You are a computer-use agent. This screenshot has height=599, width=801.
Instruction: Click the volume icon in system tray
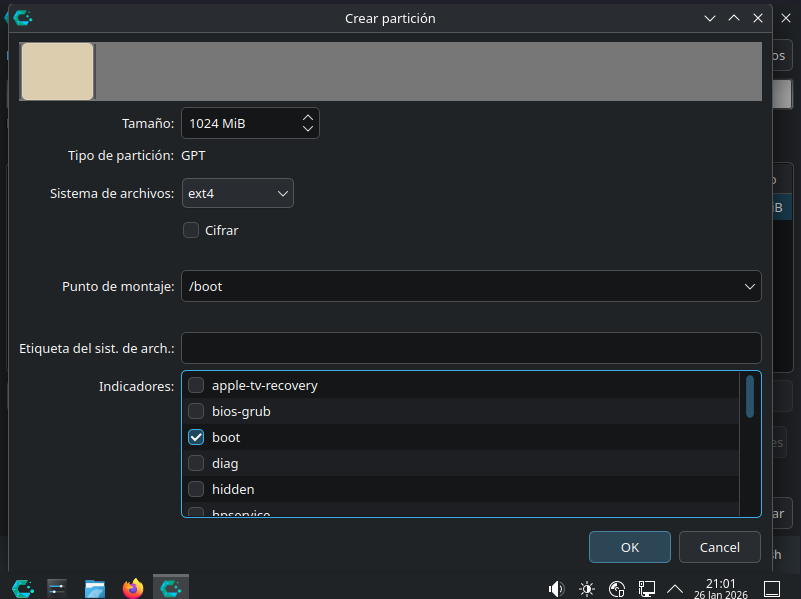point(557,588)
